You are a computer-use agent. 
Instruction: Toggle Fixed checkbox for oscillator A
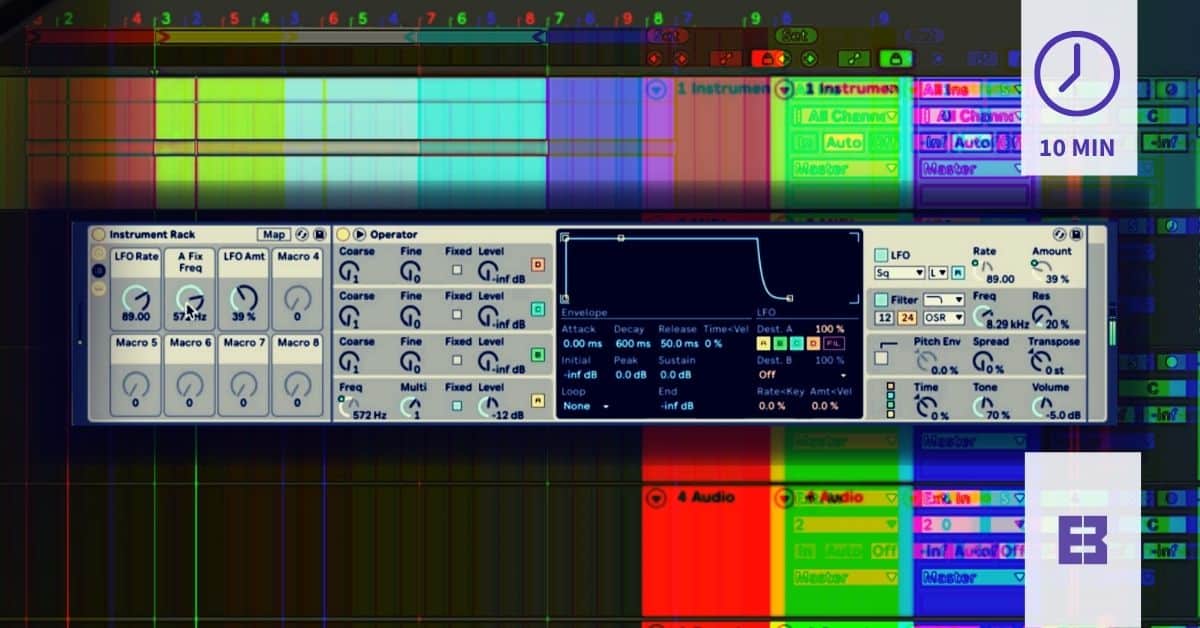(x=457, y=405)
